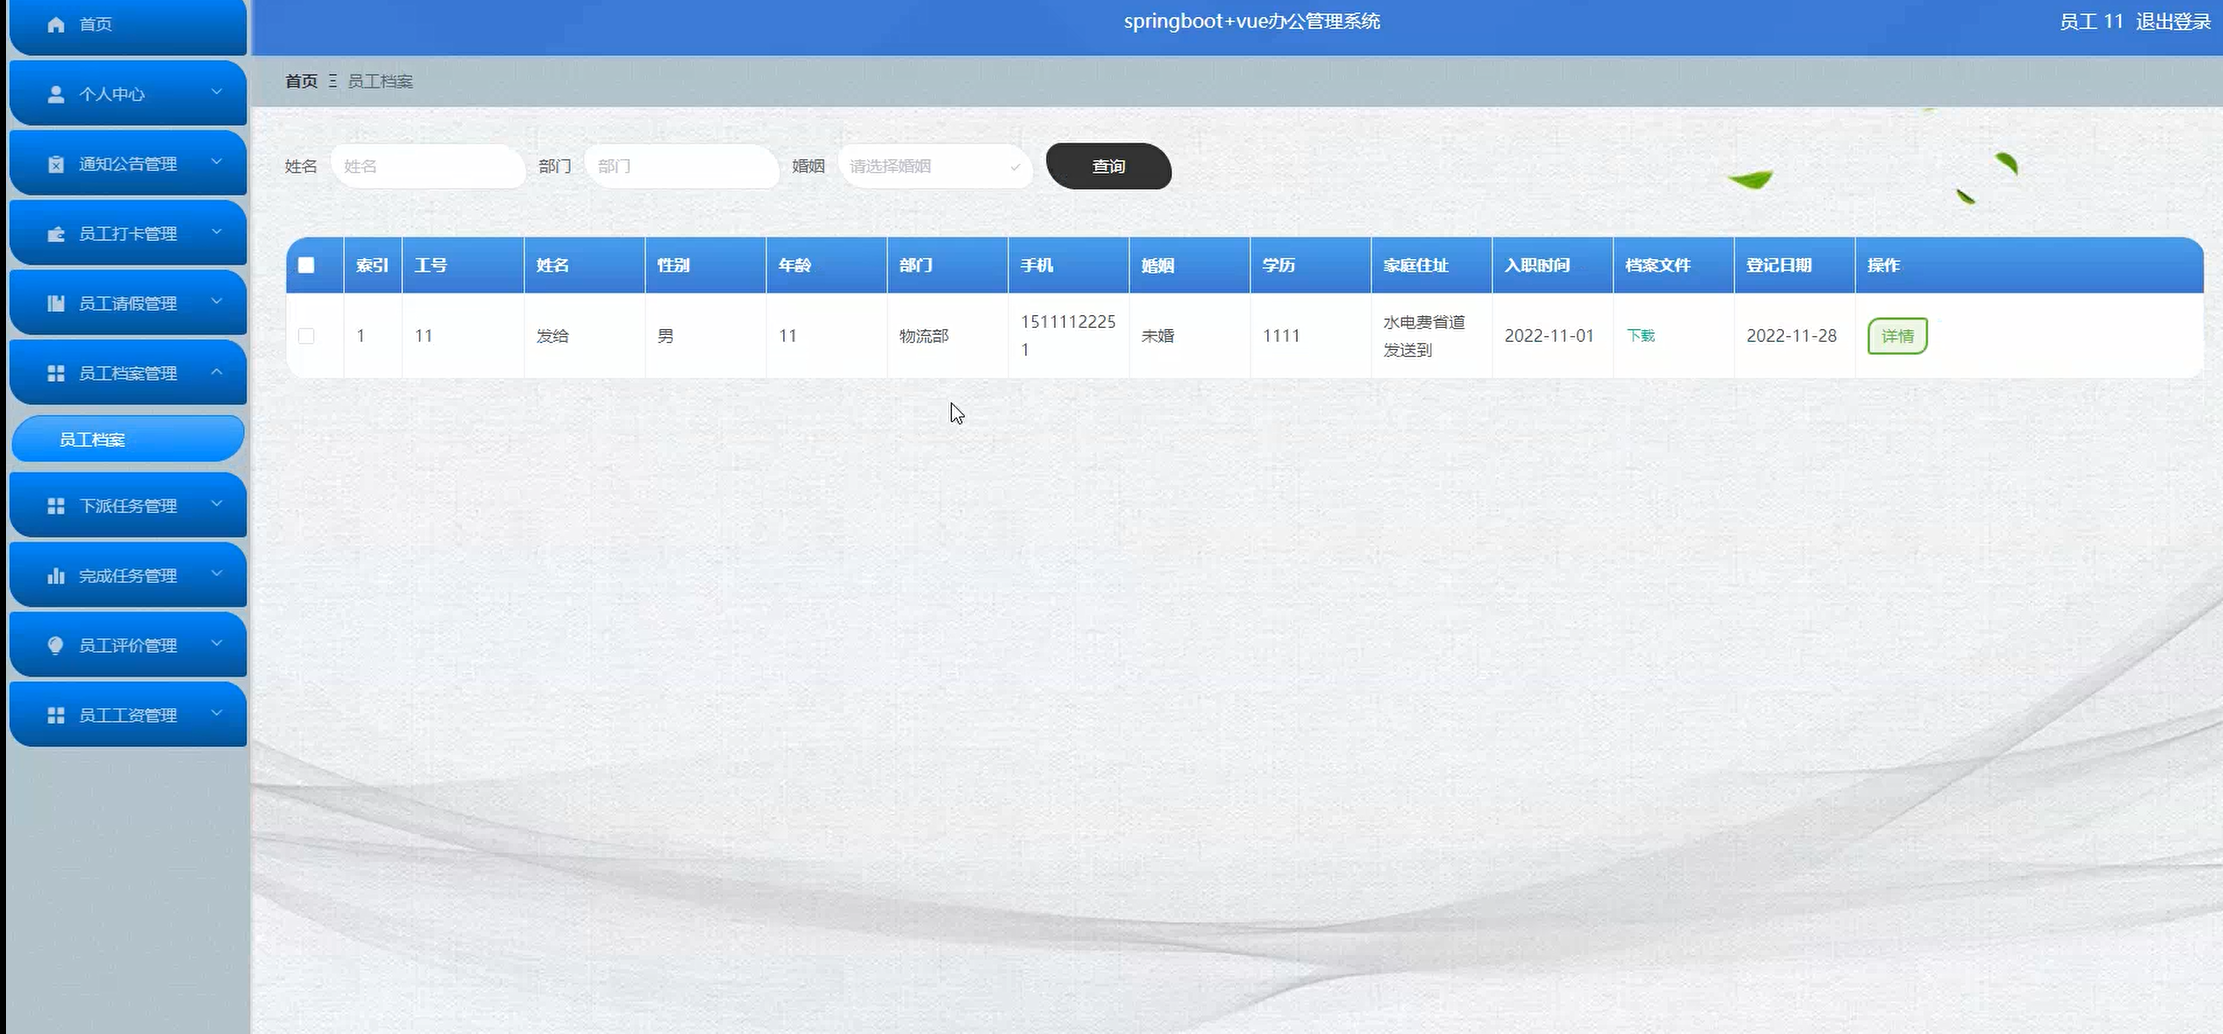Screen dimensions: 2223x1034
Task: Focus the 部门 input field
Action: [x=681, y=166]
